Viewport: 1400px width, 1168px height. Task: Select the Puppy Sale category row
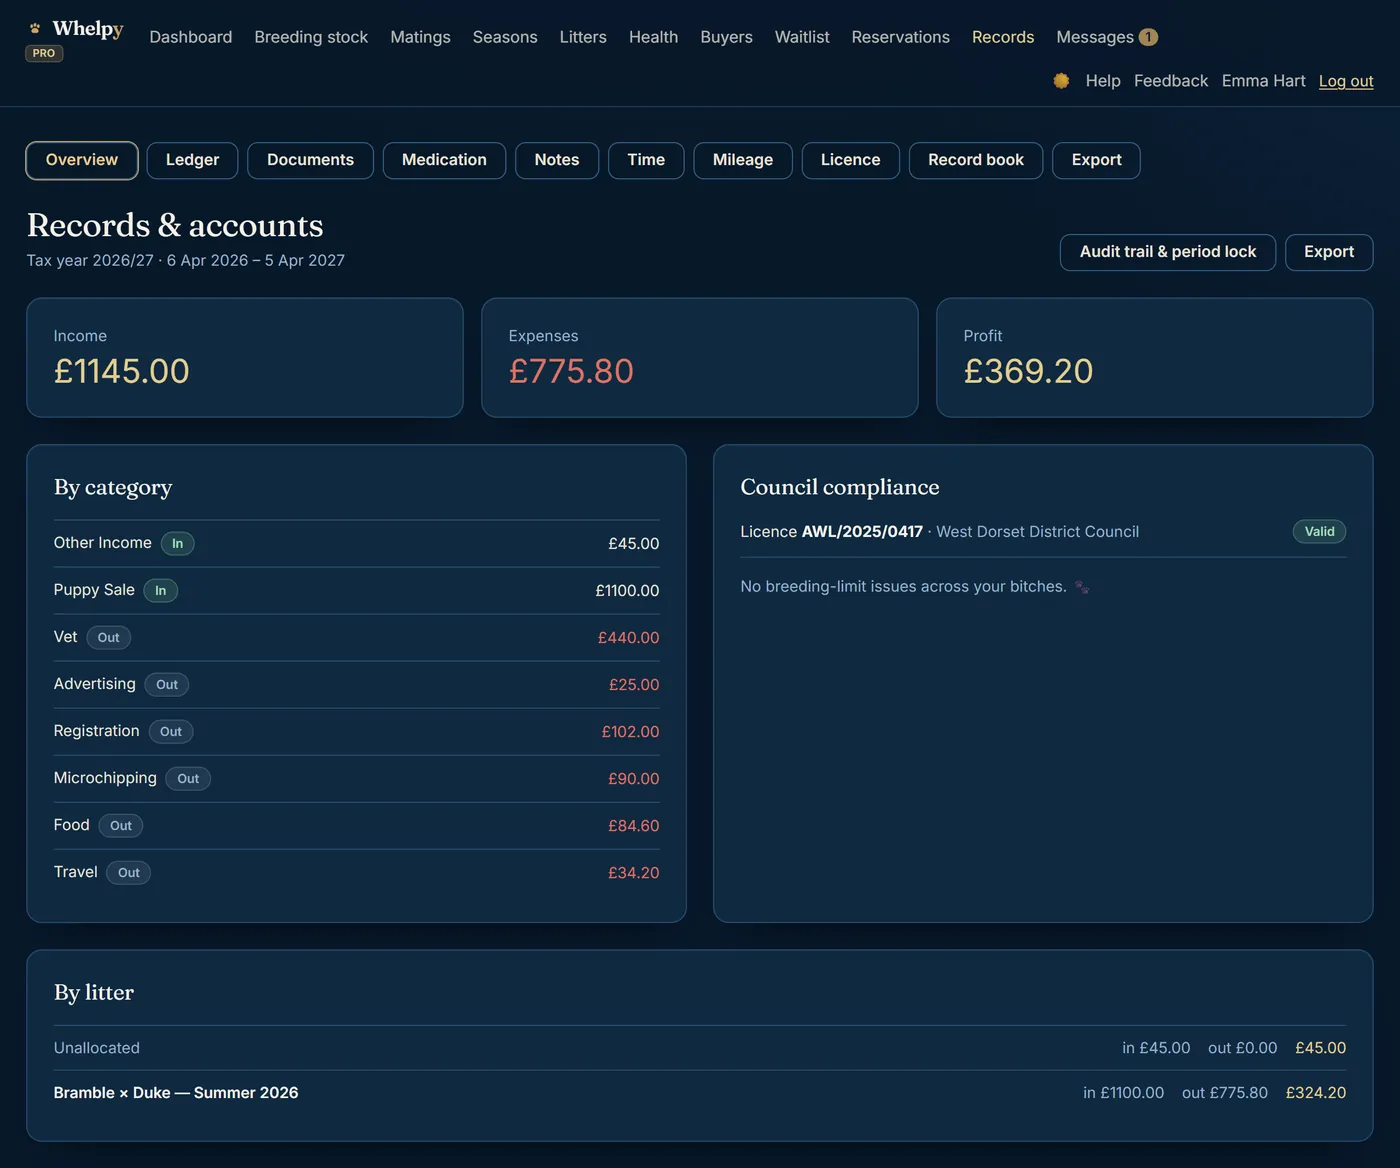(356, 590)
